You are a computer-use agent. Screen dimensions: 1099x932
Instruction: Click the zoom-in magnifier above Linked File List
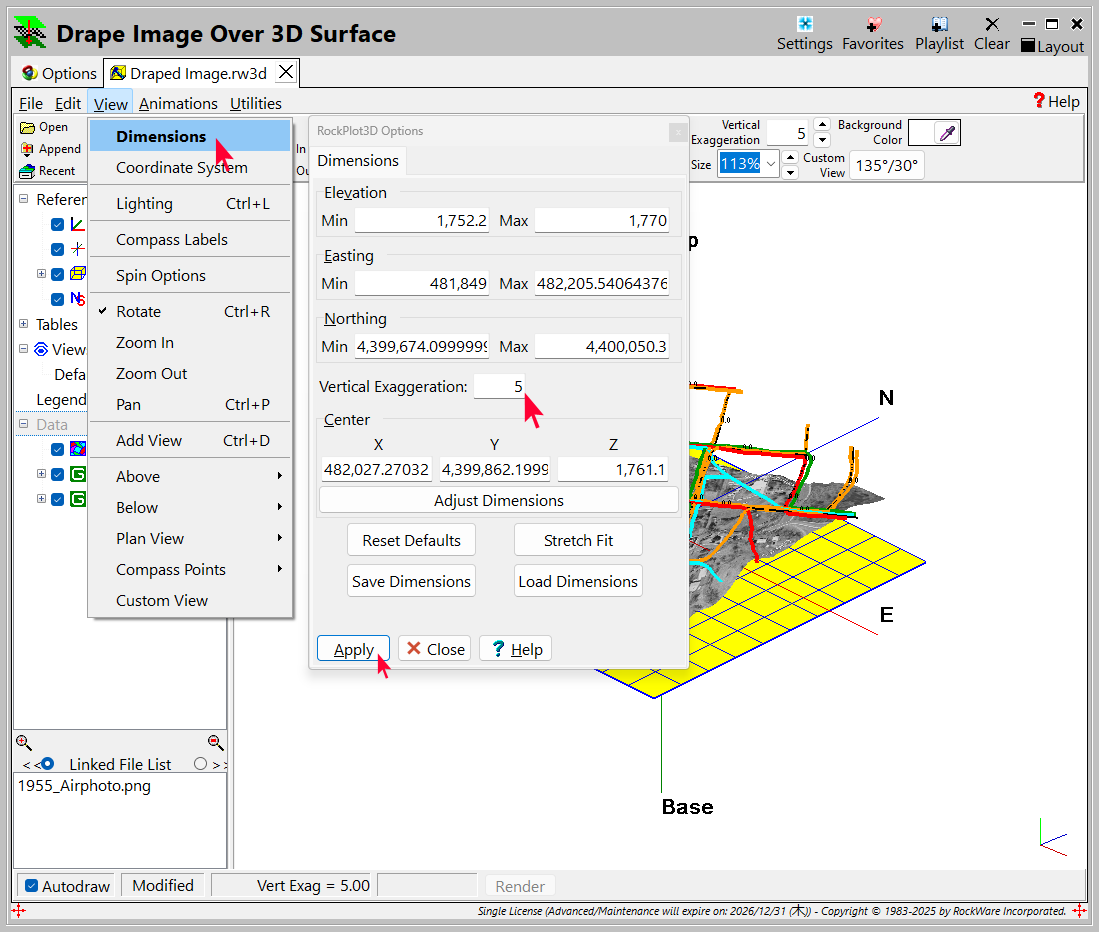point(24,742)
